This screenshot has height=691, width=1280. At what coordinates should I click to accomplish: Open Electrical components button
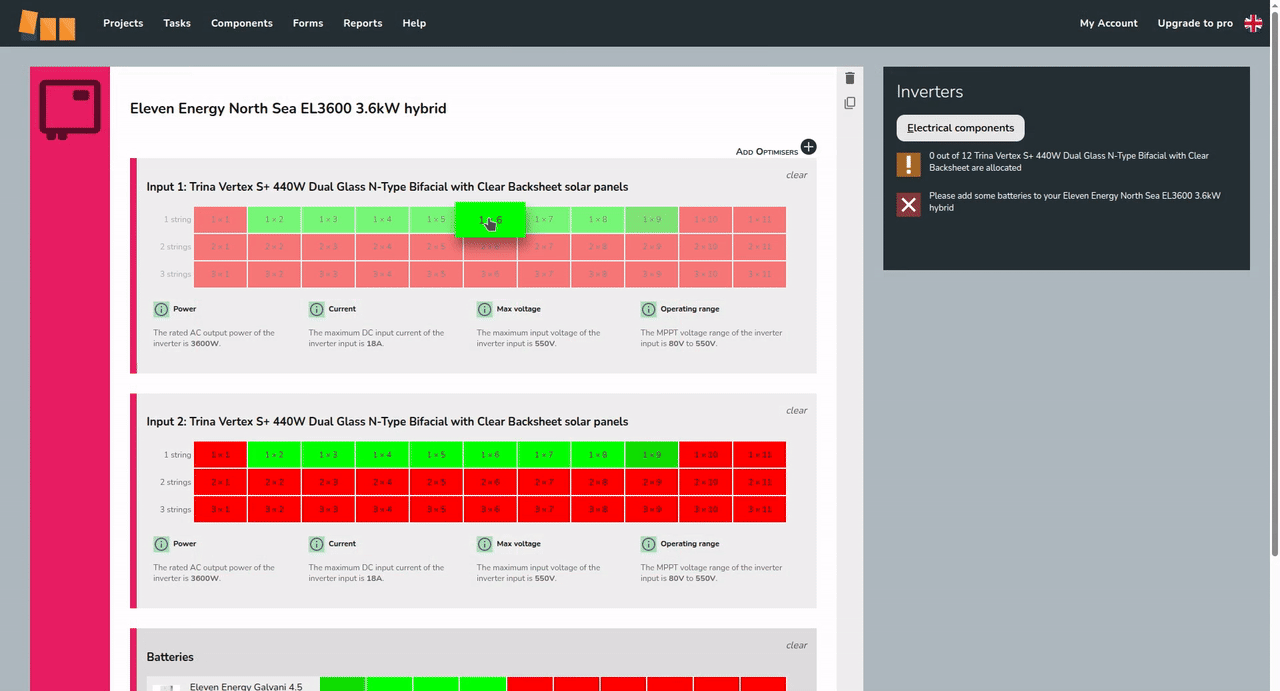click(960, 128)
